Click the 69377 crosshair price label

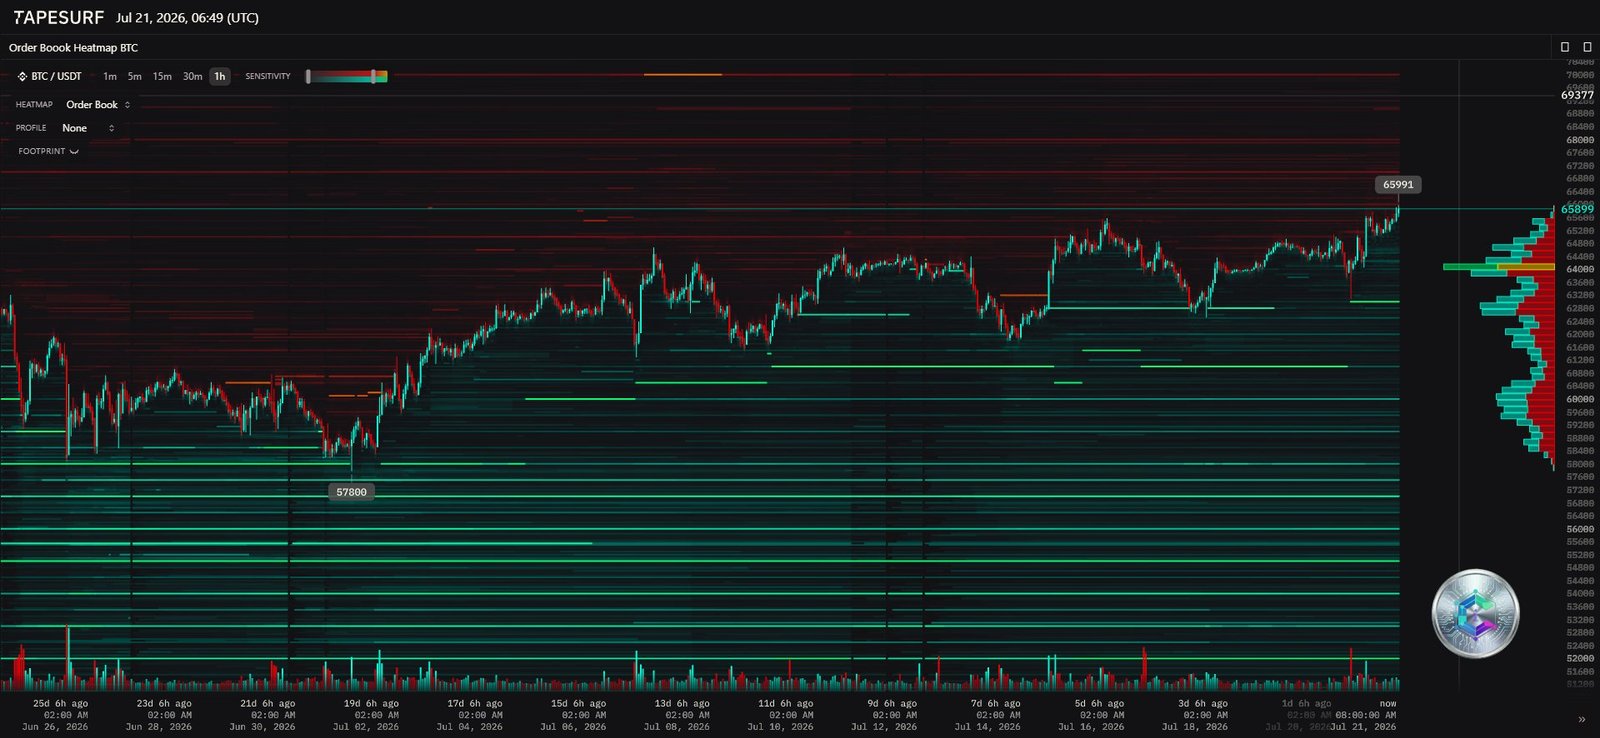pos(1577,96)
